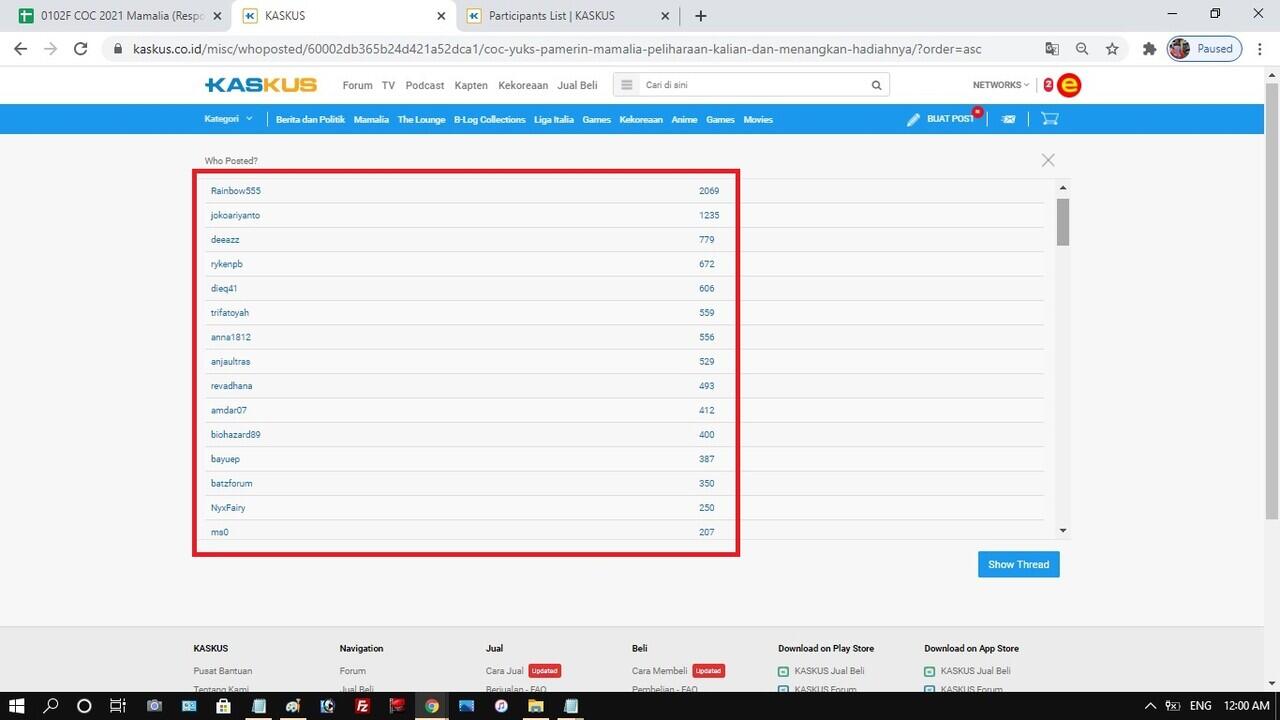The height and width of the screenshot is (720, 1280).
Task: Click the magnifier search icon in Cari di sini box
Action: [x=877, y=85]
